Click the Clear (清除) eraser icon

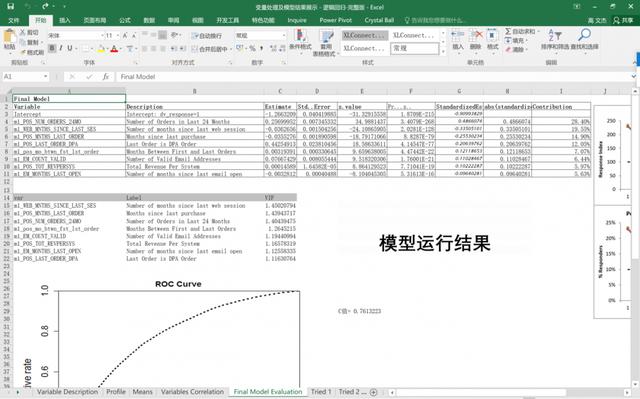coord(508,49)
